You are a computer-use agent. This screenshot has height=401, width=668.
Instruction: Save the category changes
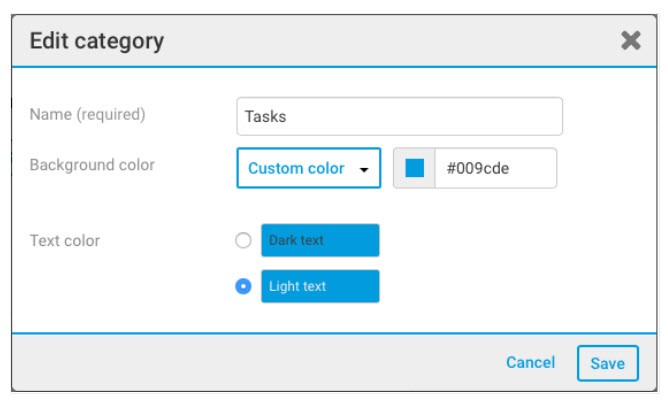coord(607,363)
